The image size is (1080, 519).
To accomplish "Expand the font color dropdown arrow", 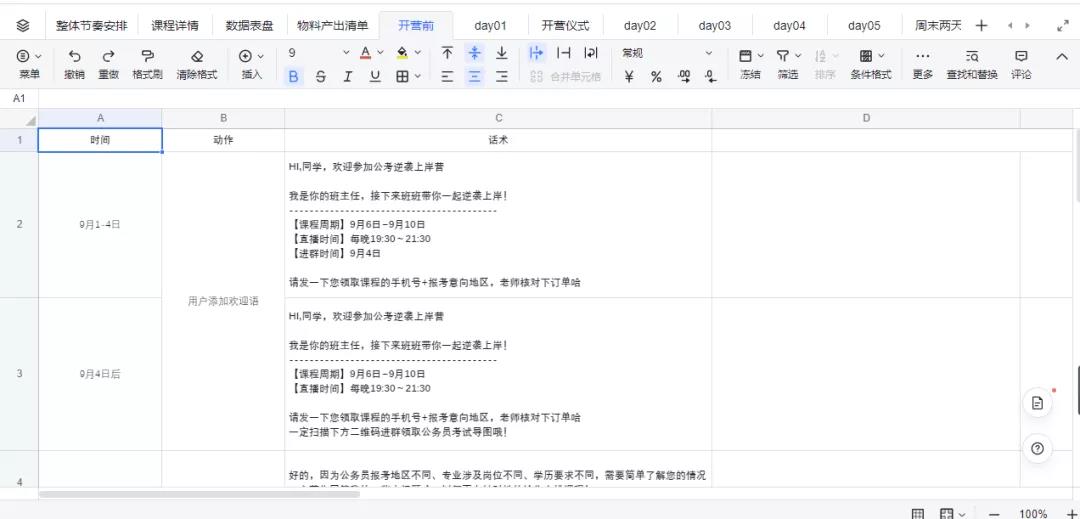I will 380,53.
